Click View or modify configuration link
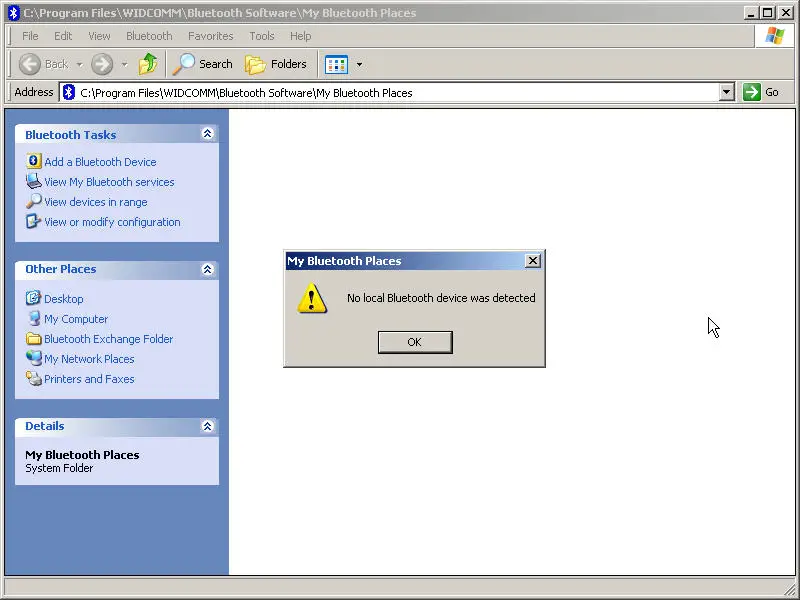Viewport: 800px width, 600px height. [112, 222]
